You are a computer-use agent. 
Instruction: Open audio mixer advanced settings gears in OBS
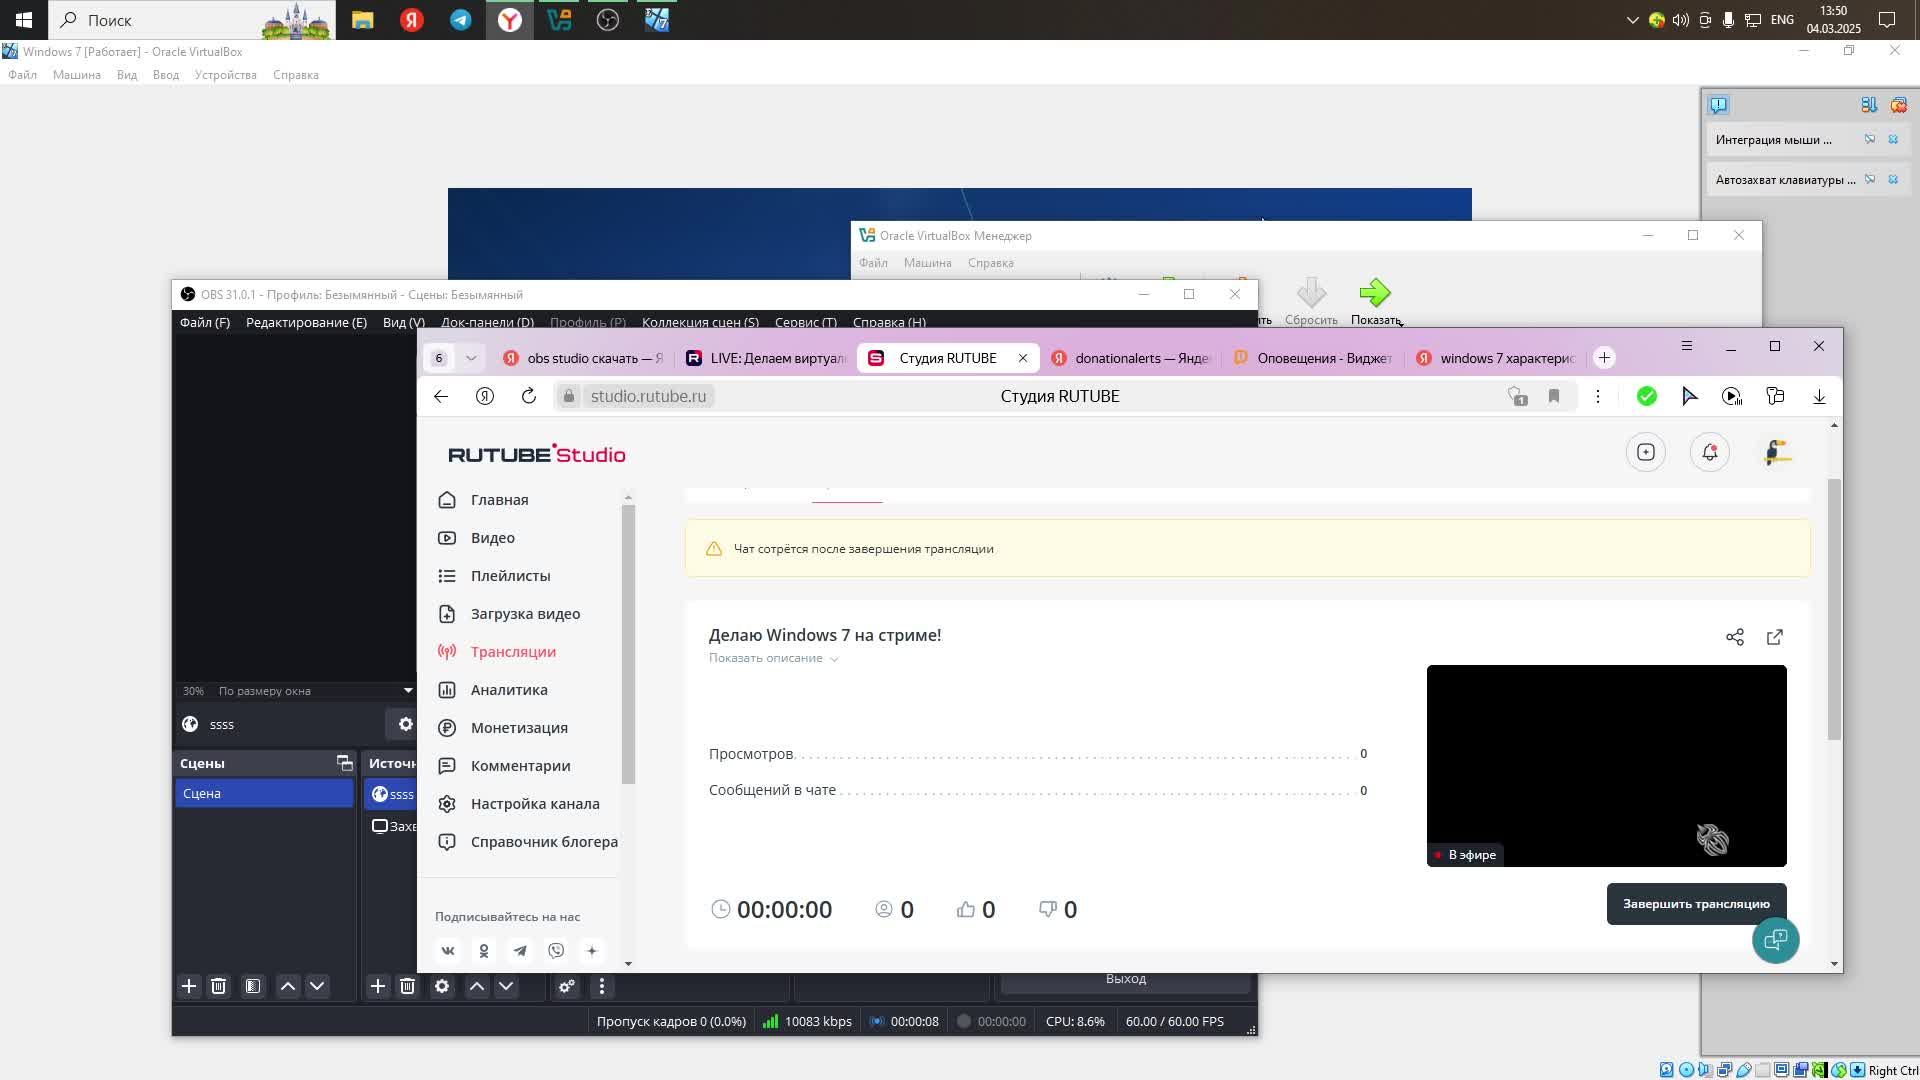click(567, 986)
